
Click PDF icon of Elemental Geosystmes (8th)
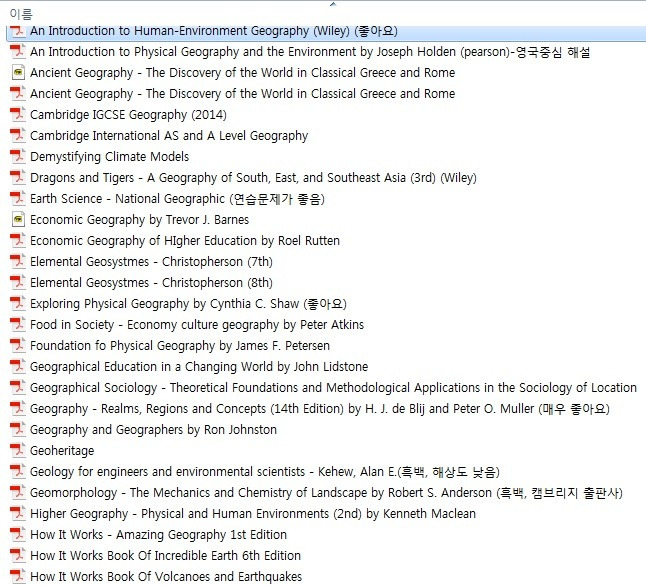[18, 283]
